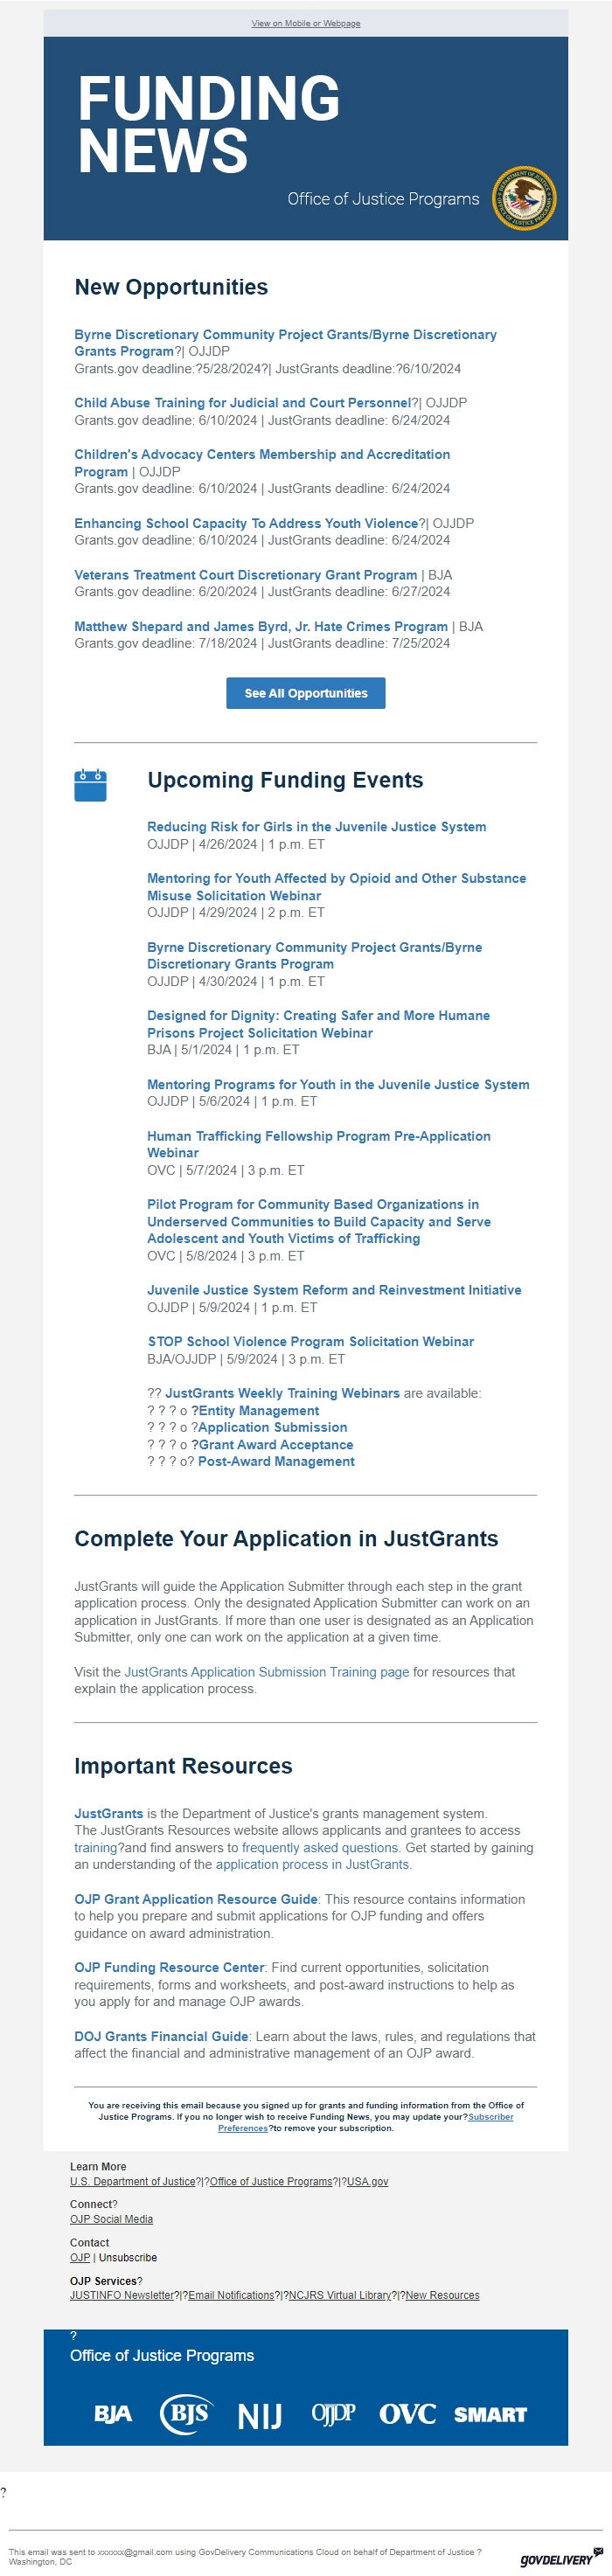Open NCJRS Virtual Library link
Screen dimensions: 612x2576
(x=340, y=2295)
